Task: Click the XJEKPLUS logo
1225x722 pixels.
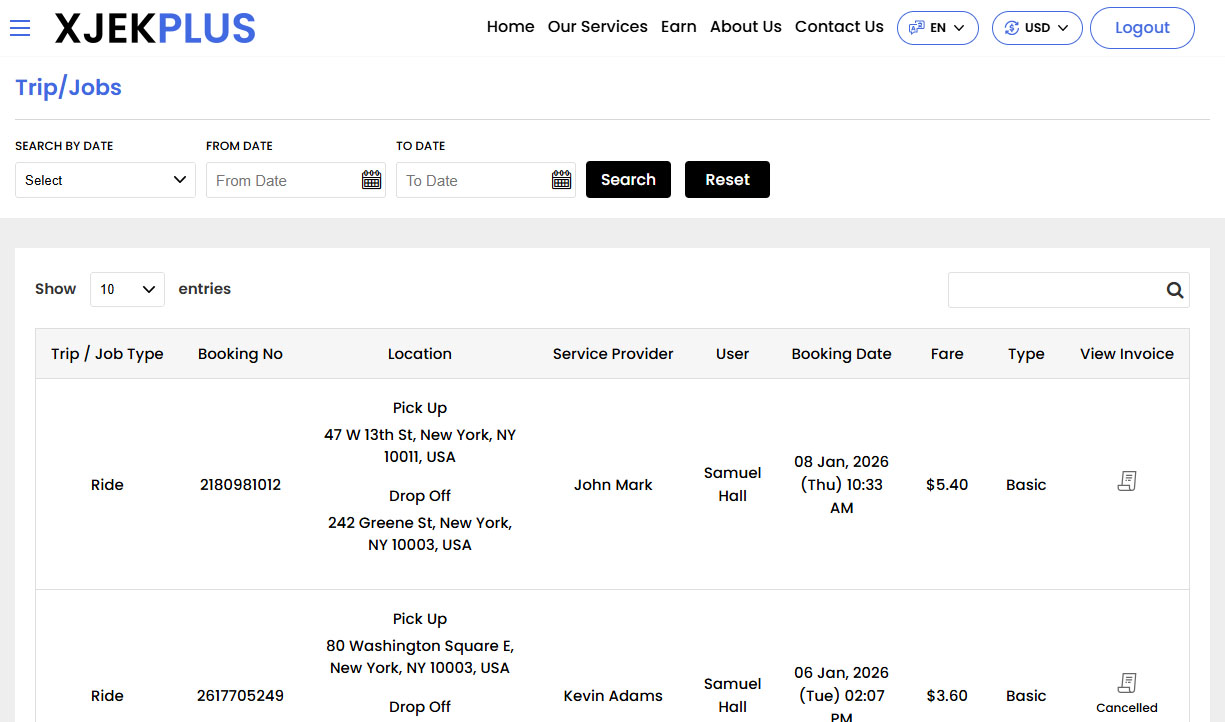Action: pos(155,29)
